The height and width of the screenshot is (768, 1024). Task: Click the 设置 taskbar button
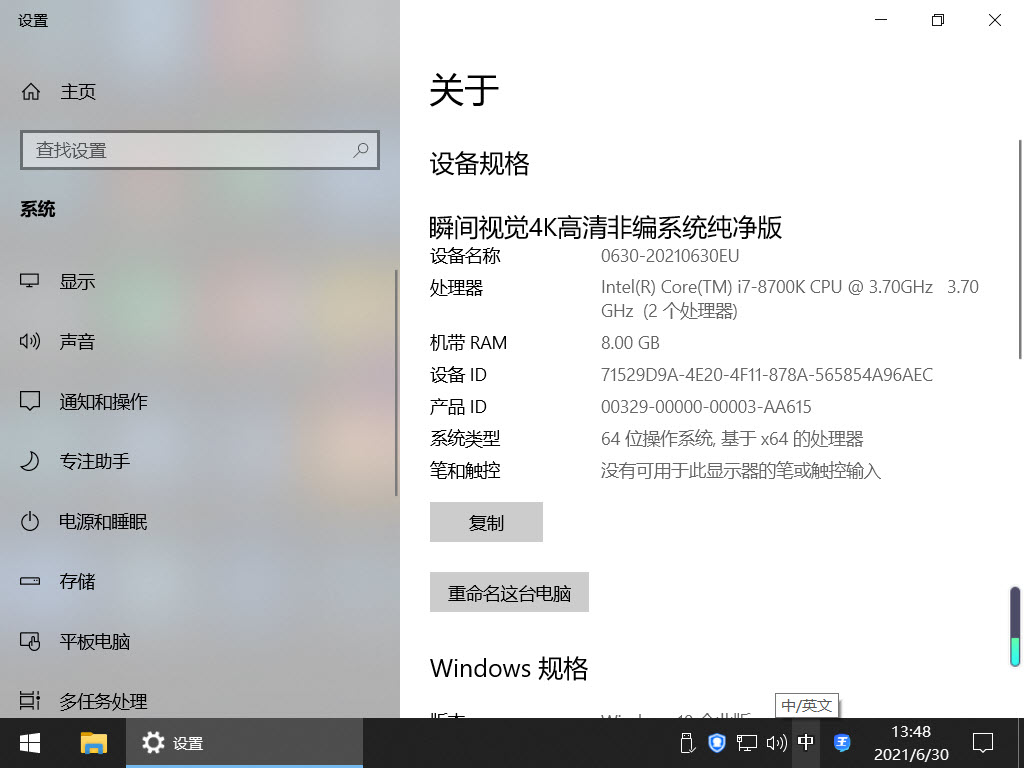(x=244, y=743)
